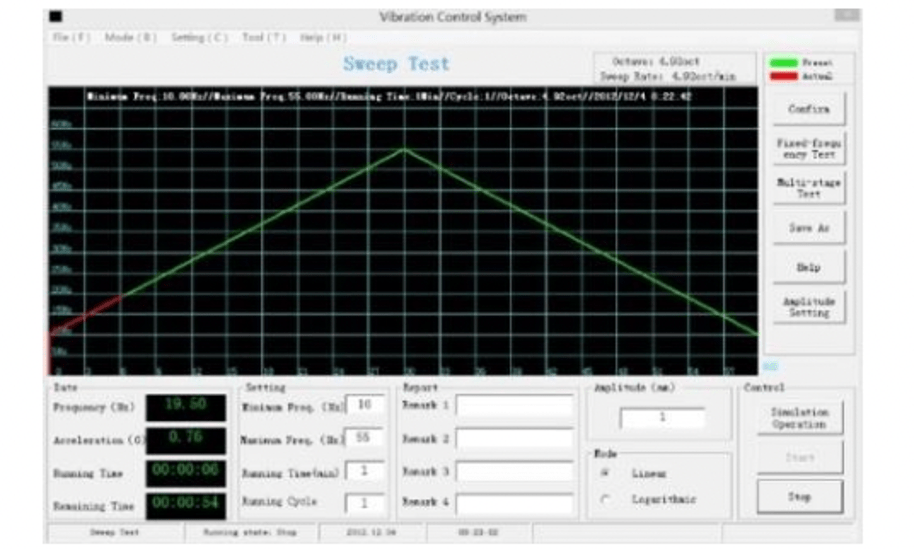Click the Remark 1 text field
Viewport: 914px width, 549px height.
click(x=515, y=406)
